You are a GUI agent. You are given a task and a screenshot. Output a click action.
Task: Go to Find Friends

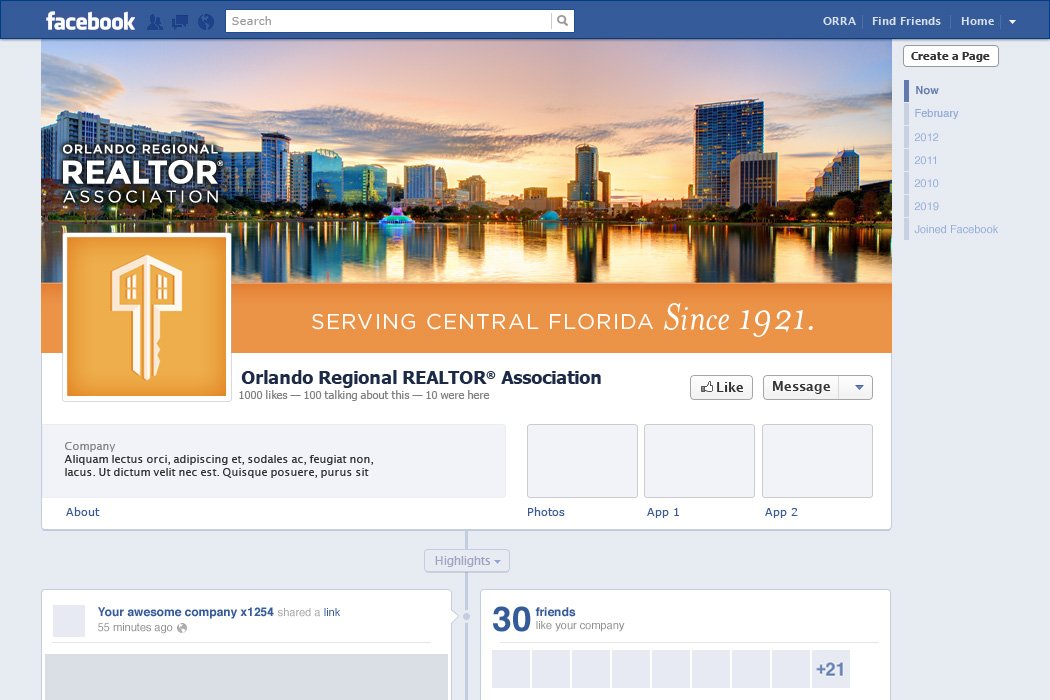pos(906,21)
